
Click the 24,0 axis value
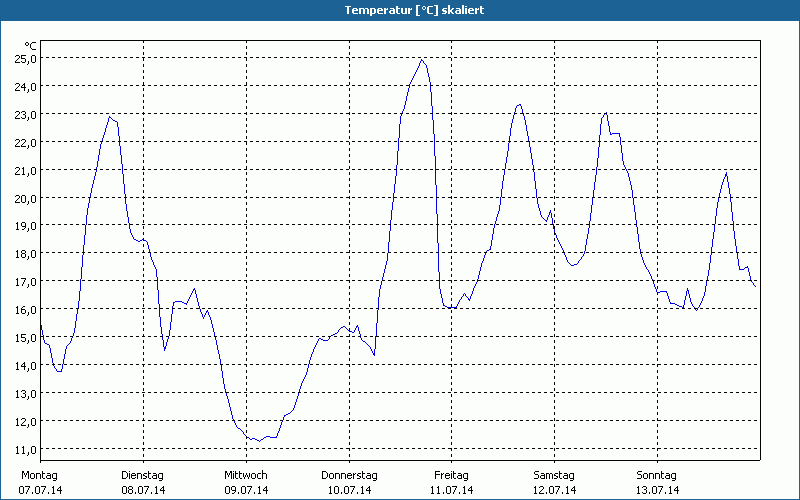(26, 86)
